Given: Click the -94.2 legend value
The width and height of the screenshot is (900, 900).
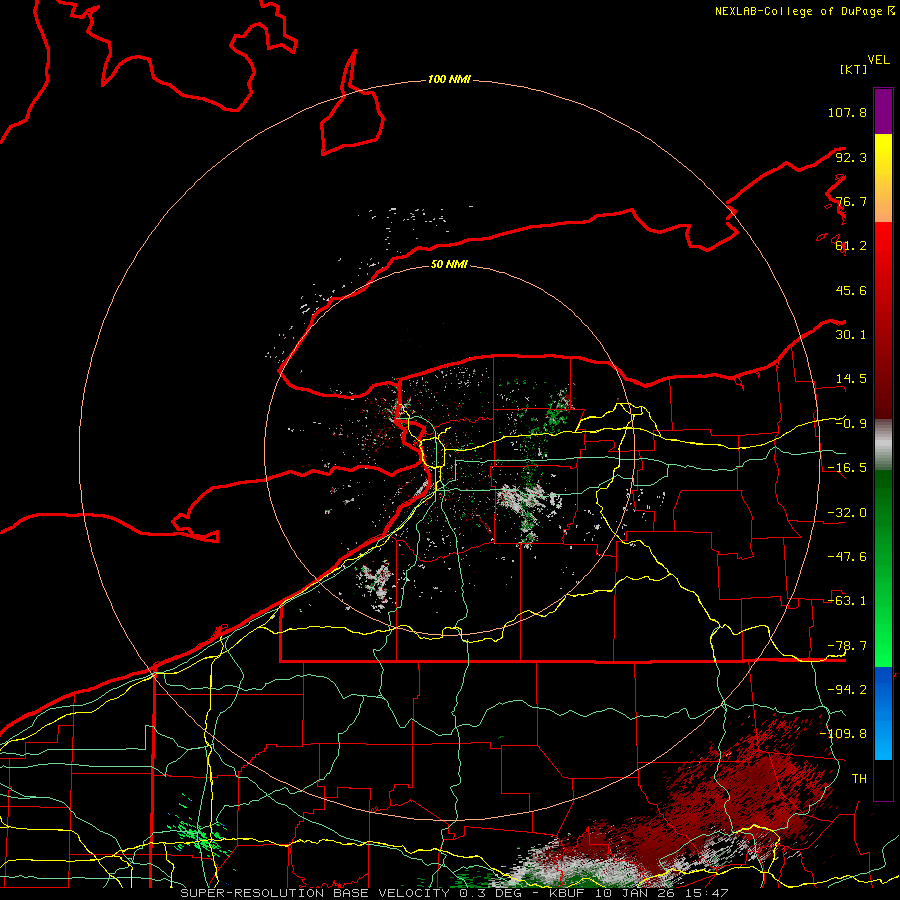Looking at the screenshot, I should click(847, 689).
